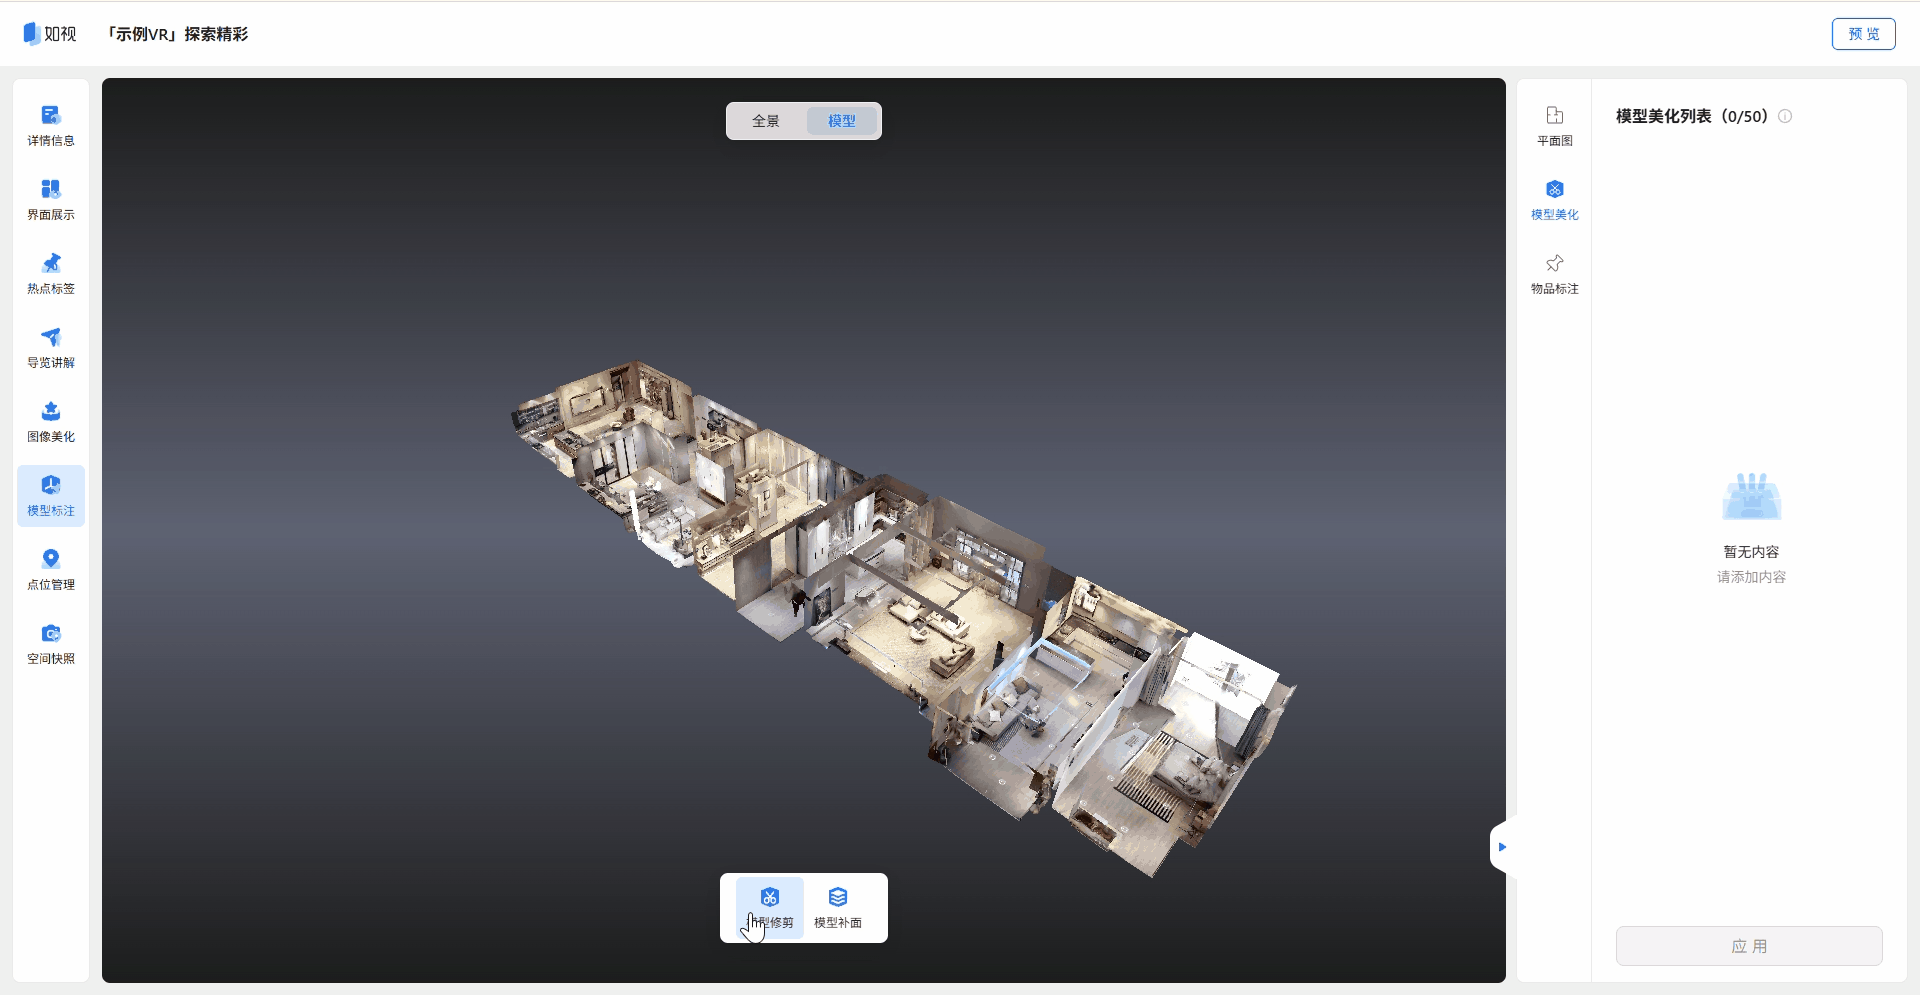Switch view to 全景 mode
This screenshot has height=995, width=1920.
click(x=766, y=121)
